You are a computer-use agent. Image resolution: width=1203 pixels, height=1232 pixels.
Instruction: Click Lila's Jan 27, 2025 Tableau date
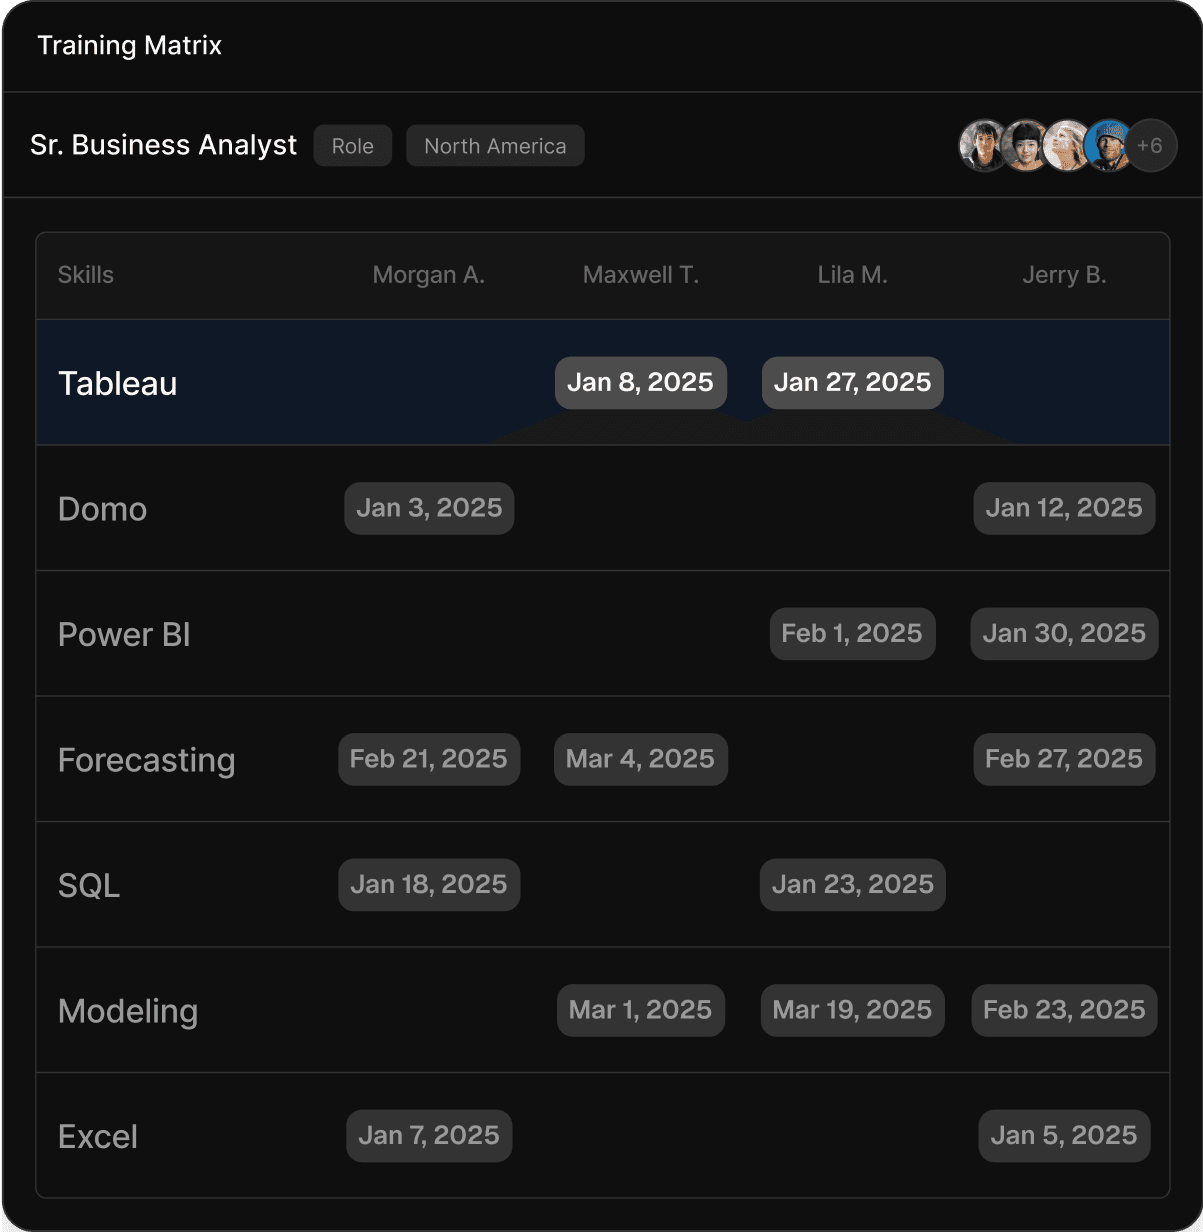(852, 382)
